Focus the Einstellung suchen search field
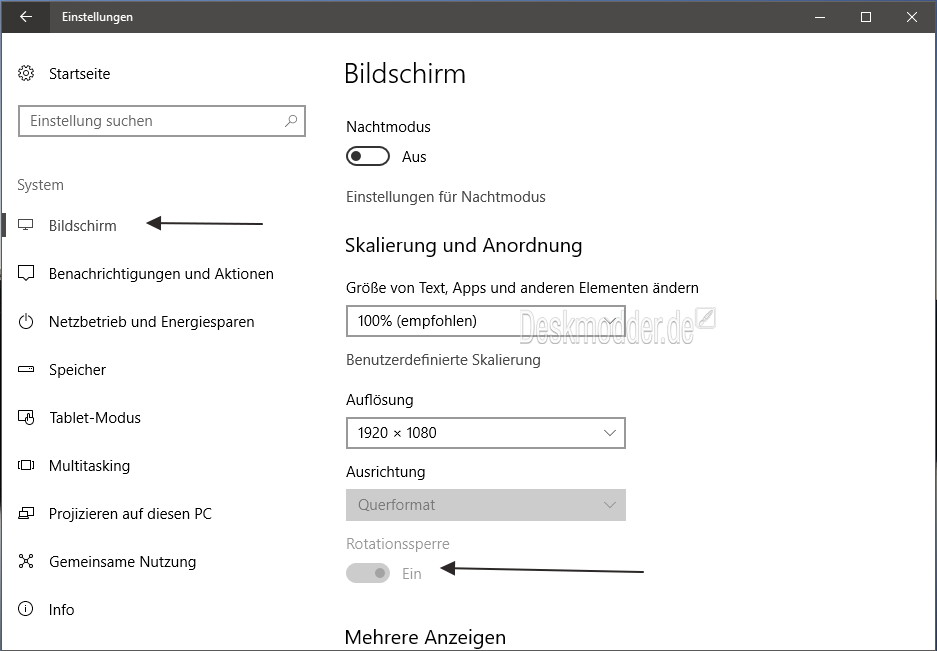937x651 pixels. pos(162,121)
